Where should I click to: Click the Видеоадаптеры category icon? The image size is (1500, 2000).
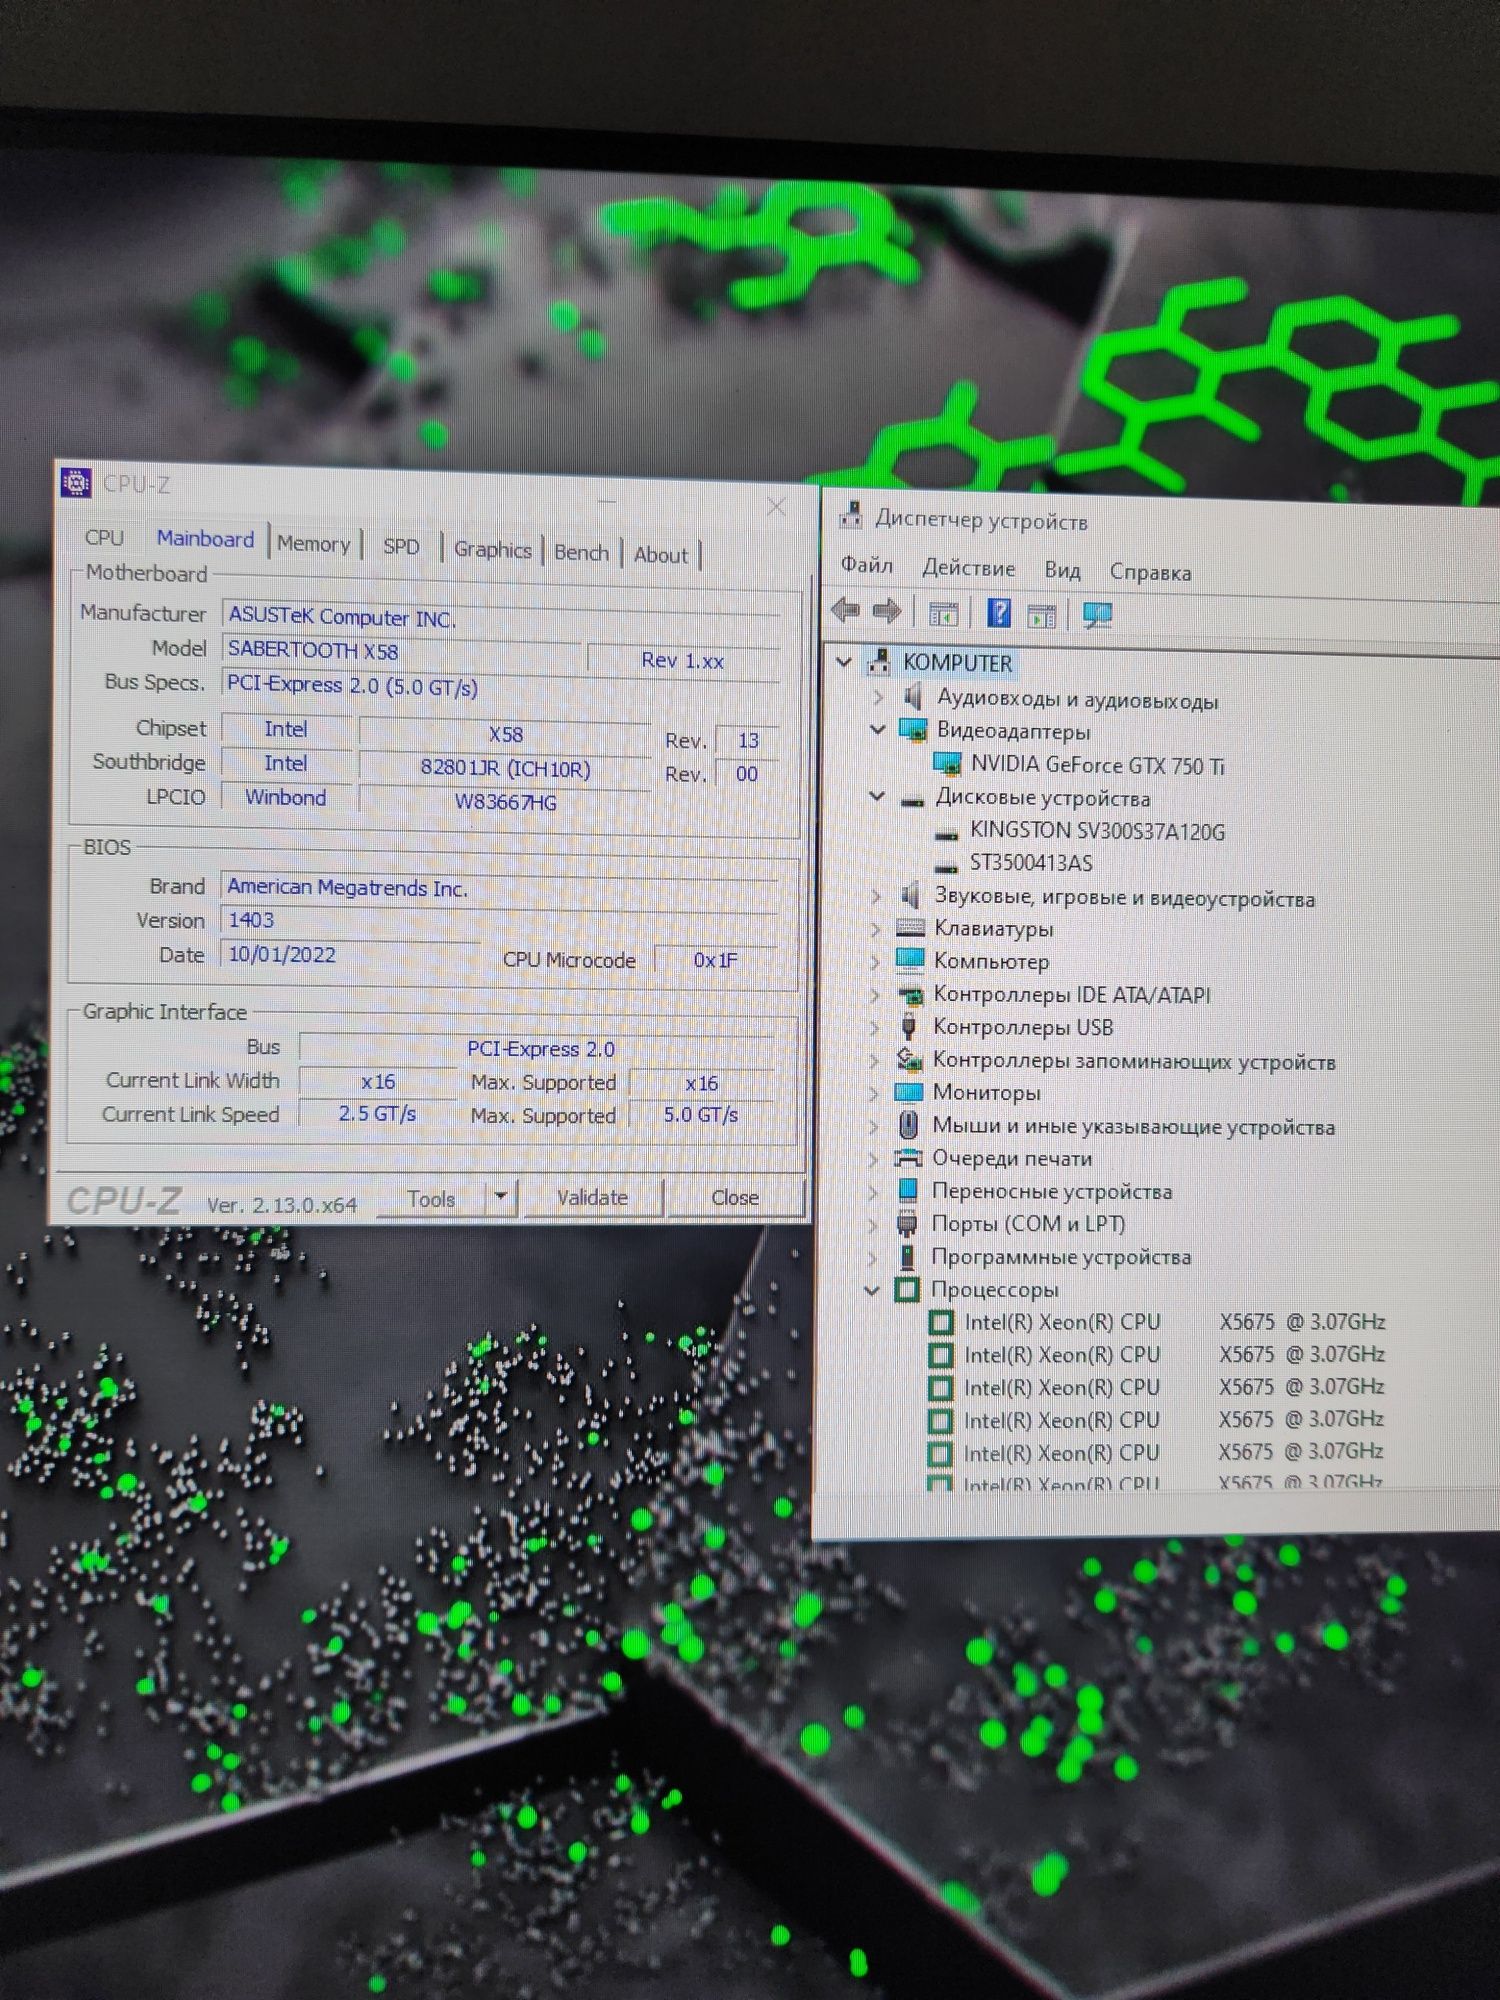pos(913,730)
